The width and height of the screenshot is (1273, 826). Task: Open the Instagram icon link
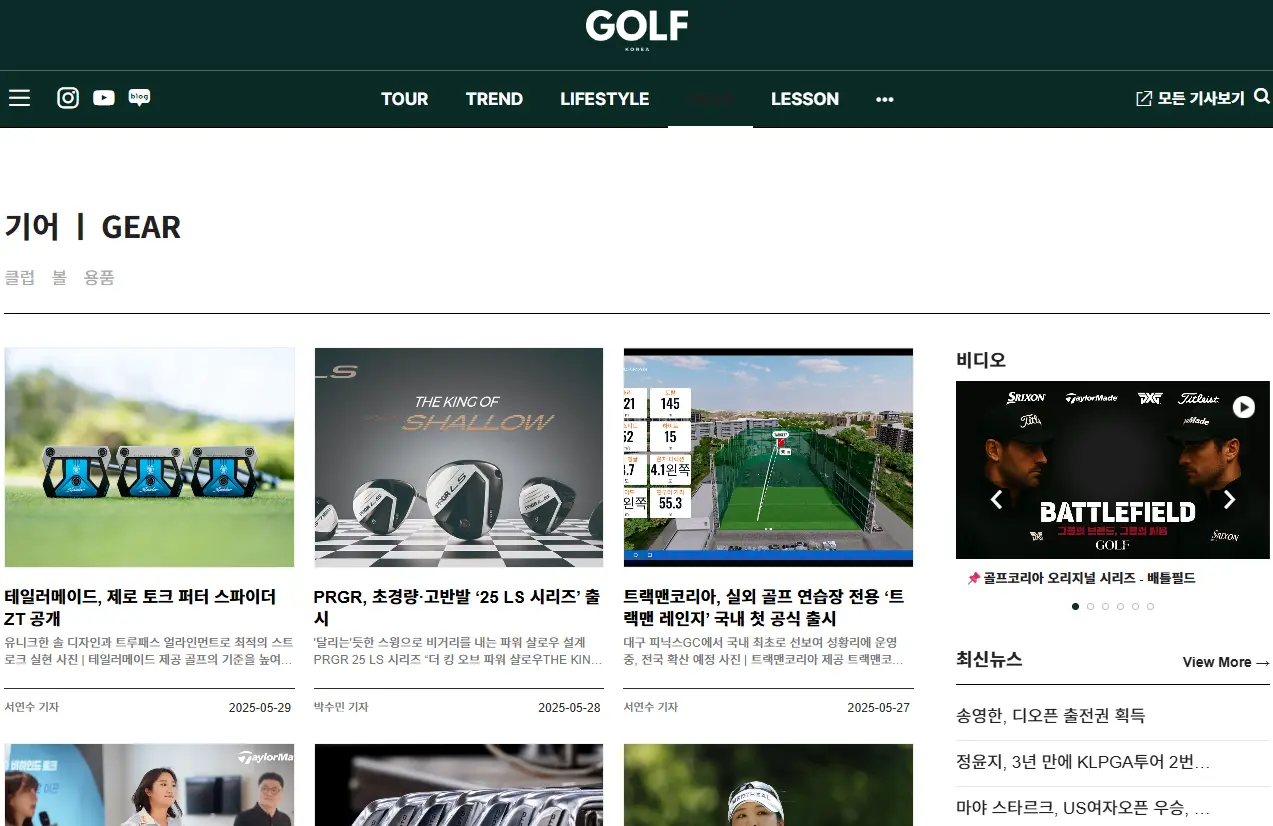(68, 98)
